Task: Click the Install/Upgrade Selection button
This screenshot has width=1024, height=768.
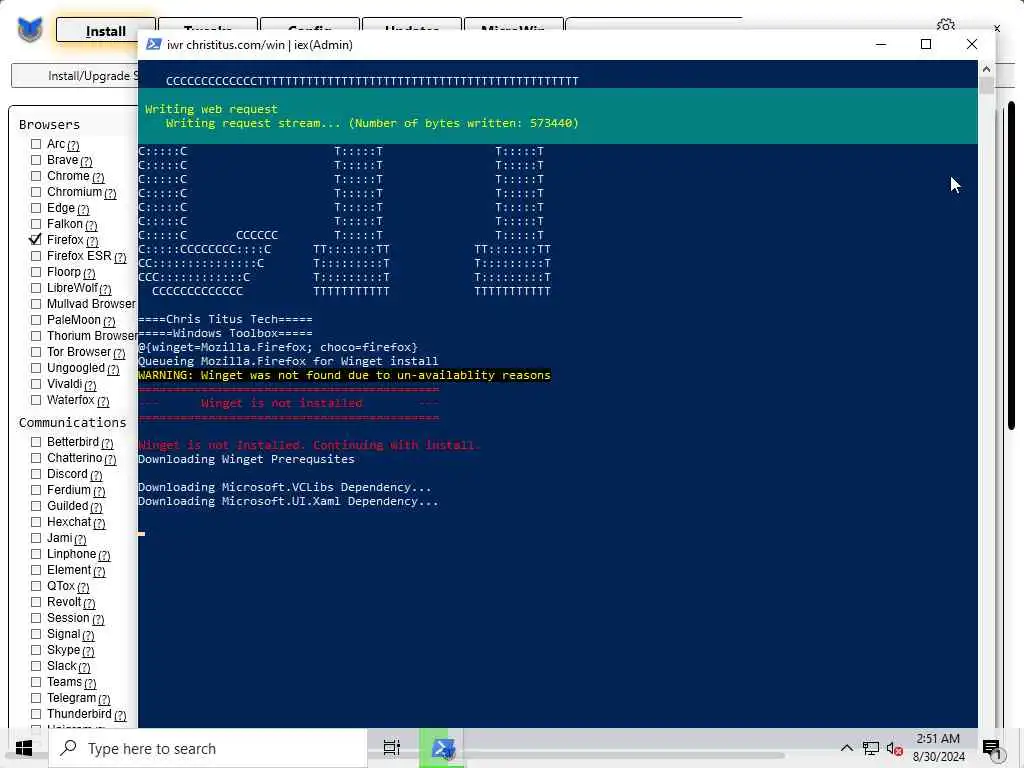Action: [74, 76]
